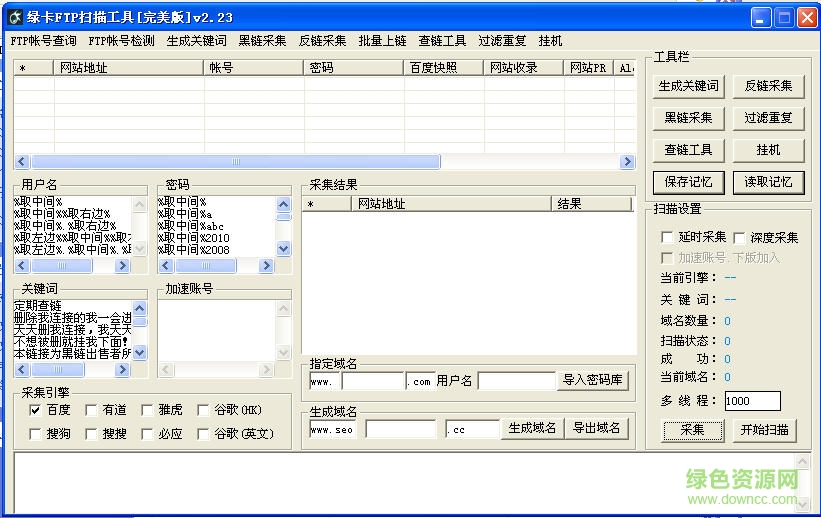This screenshot has width=821, height=518.
Task: Start scanning with 开始扫描 button
Action: [x=765, y=430]
